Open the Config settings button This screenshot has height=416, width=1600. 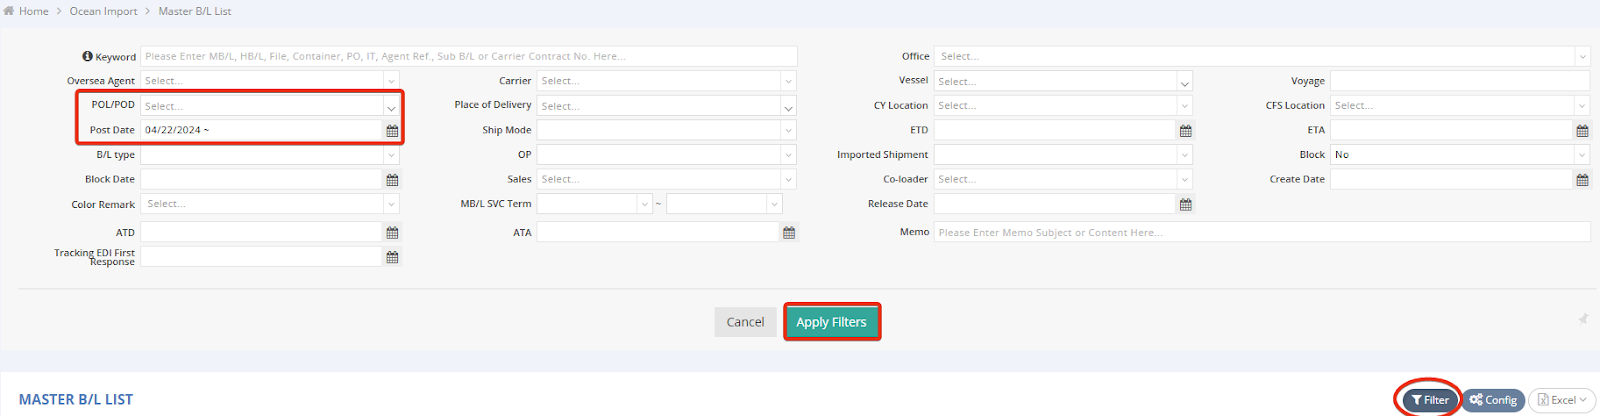coord(1493,400)
